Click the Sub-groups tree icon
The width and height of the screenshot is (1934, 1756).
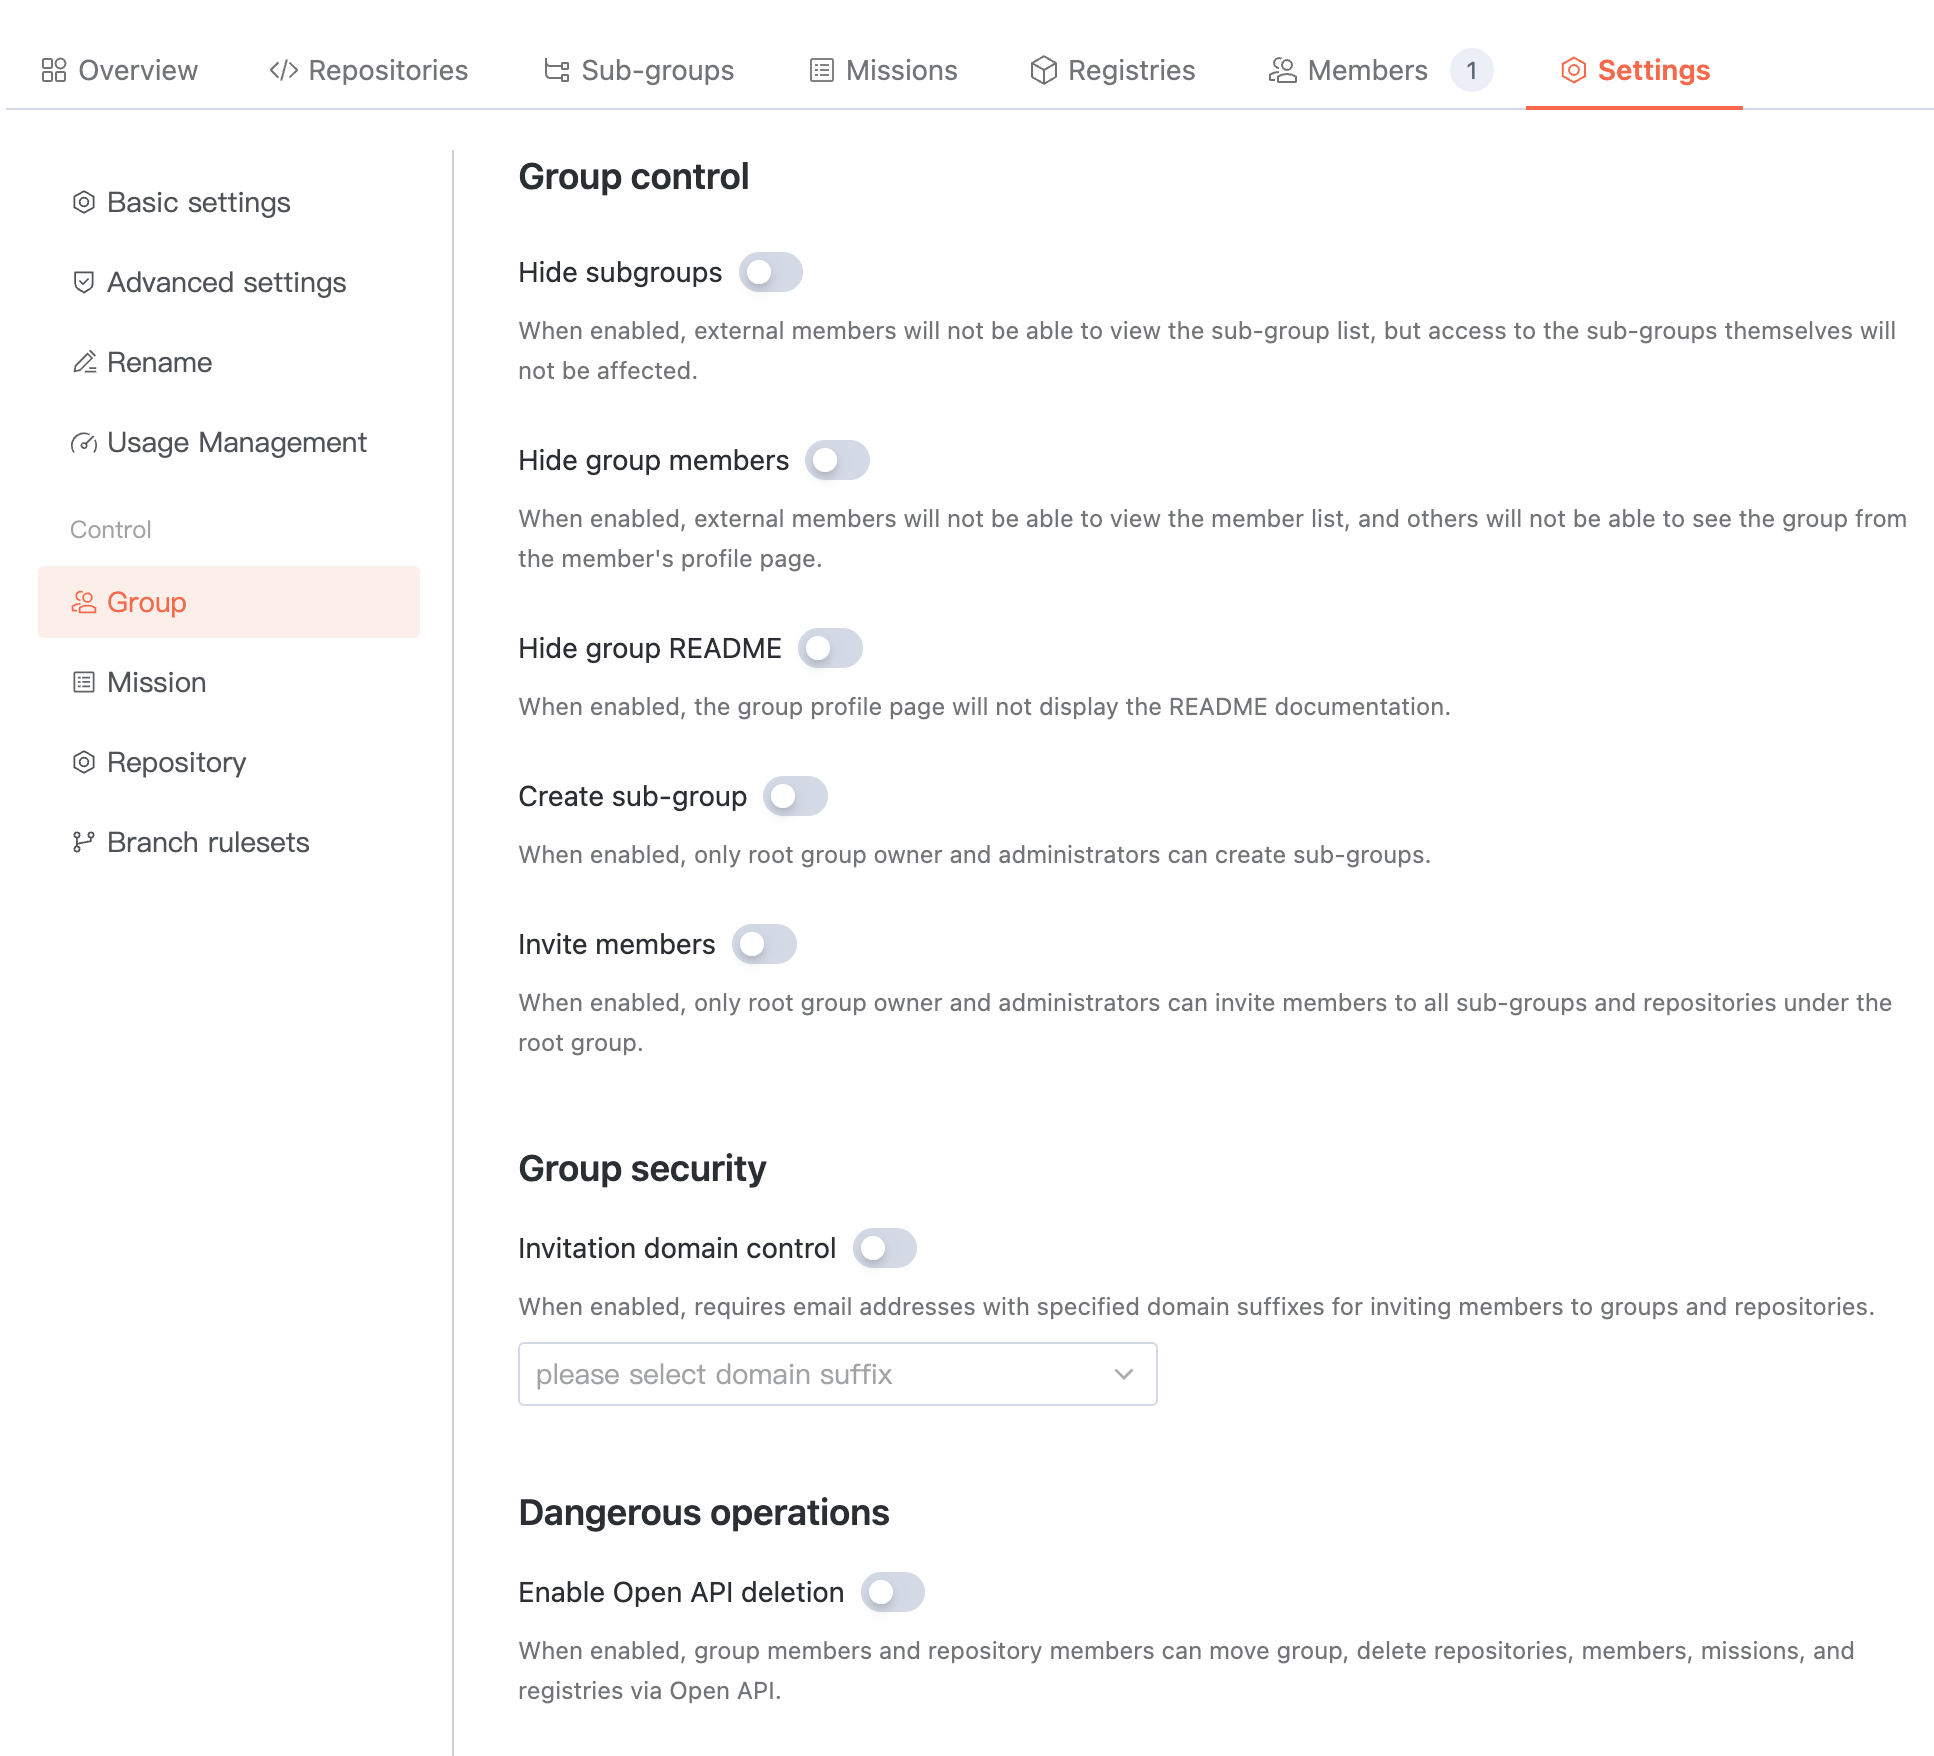click(x=556, y=70)
